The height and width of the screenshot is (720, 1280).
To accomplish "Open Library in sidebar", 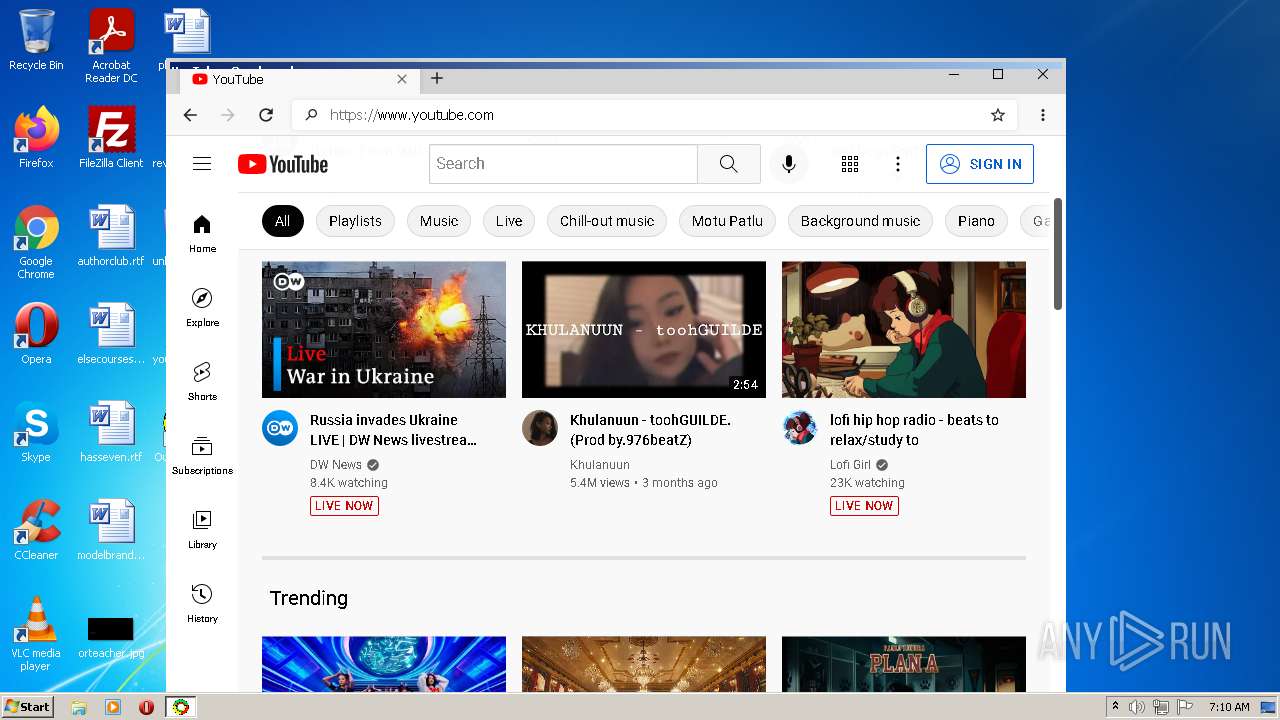I will pos(202,529).
